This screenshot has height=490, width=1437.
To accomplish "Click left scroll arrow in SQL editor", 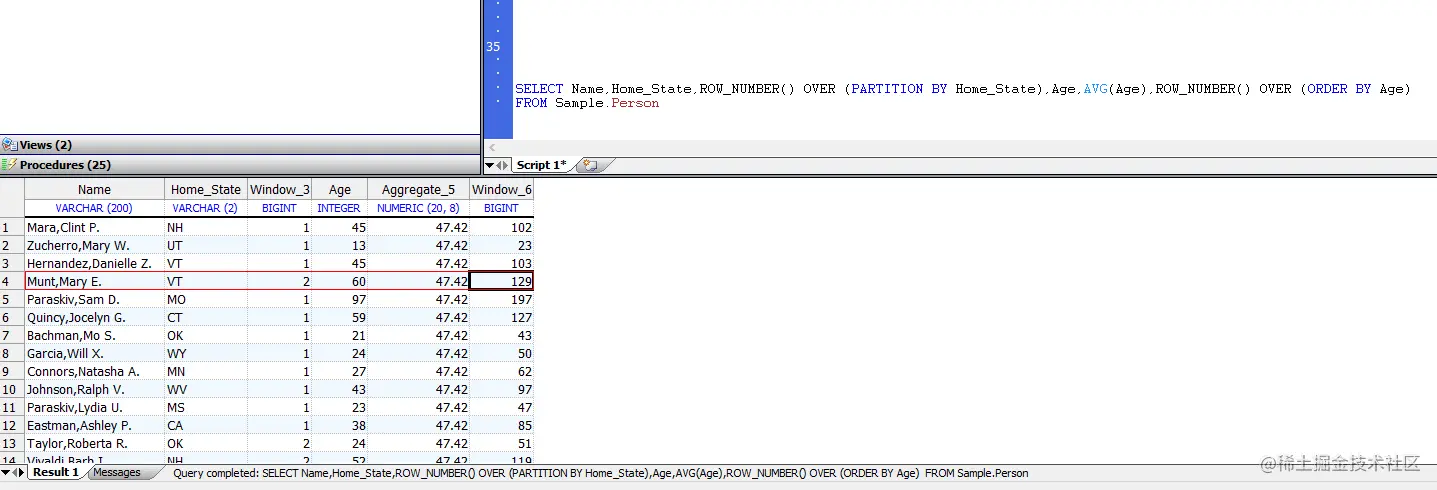I will coord(491,147).
